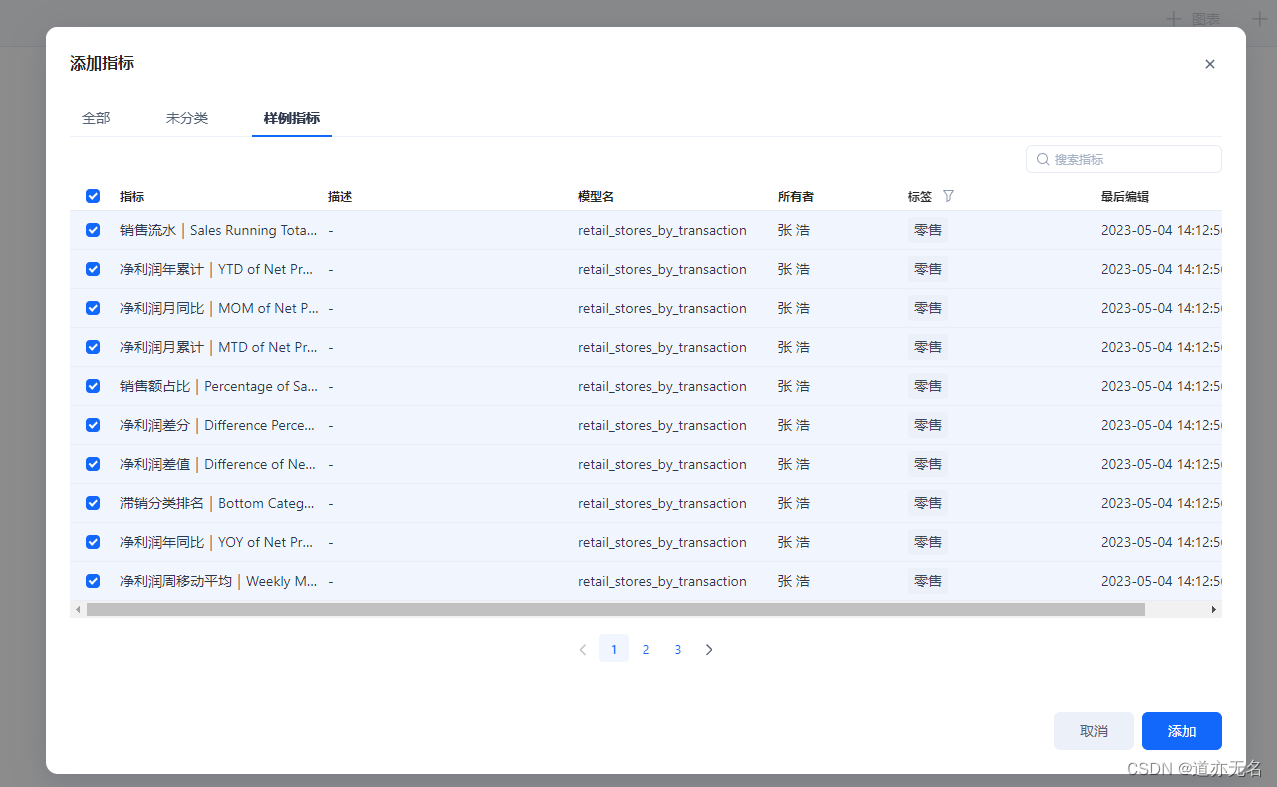The height and width of the screenshot is (787, 1277).
Task: Click retail_stores_by_transaction in the 净利润年同比 row
Action: pyautogui.click(x=662, y=542)
